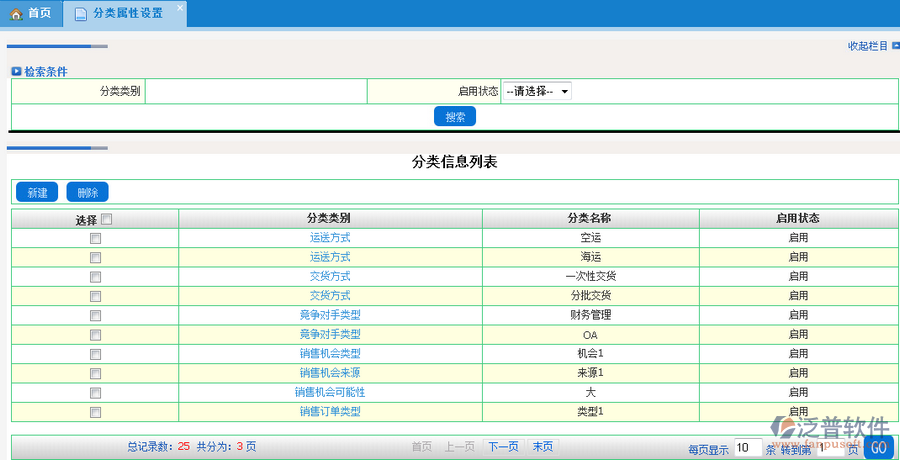Toggle the select-all checkbox in header
900x460 pixels.
[107, 219]
